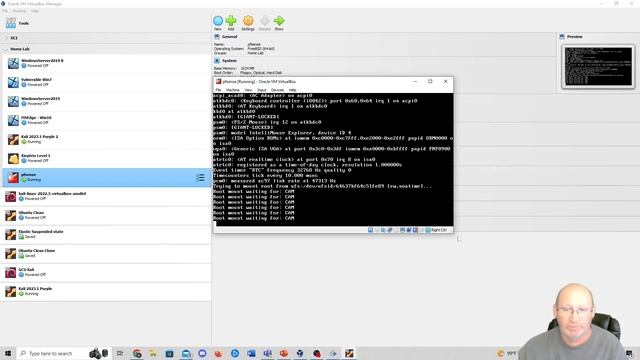Select the pfsense machine row
The image size is (640, 360).
(107, 178)
